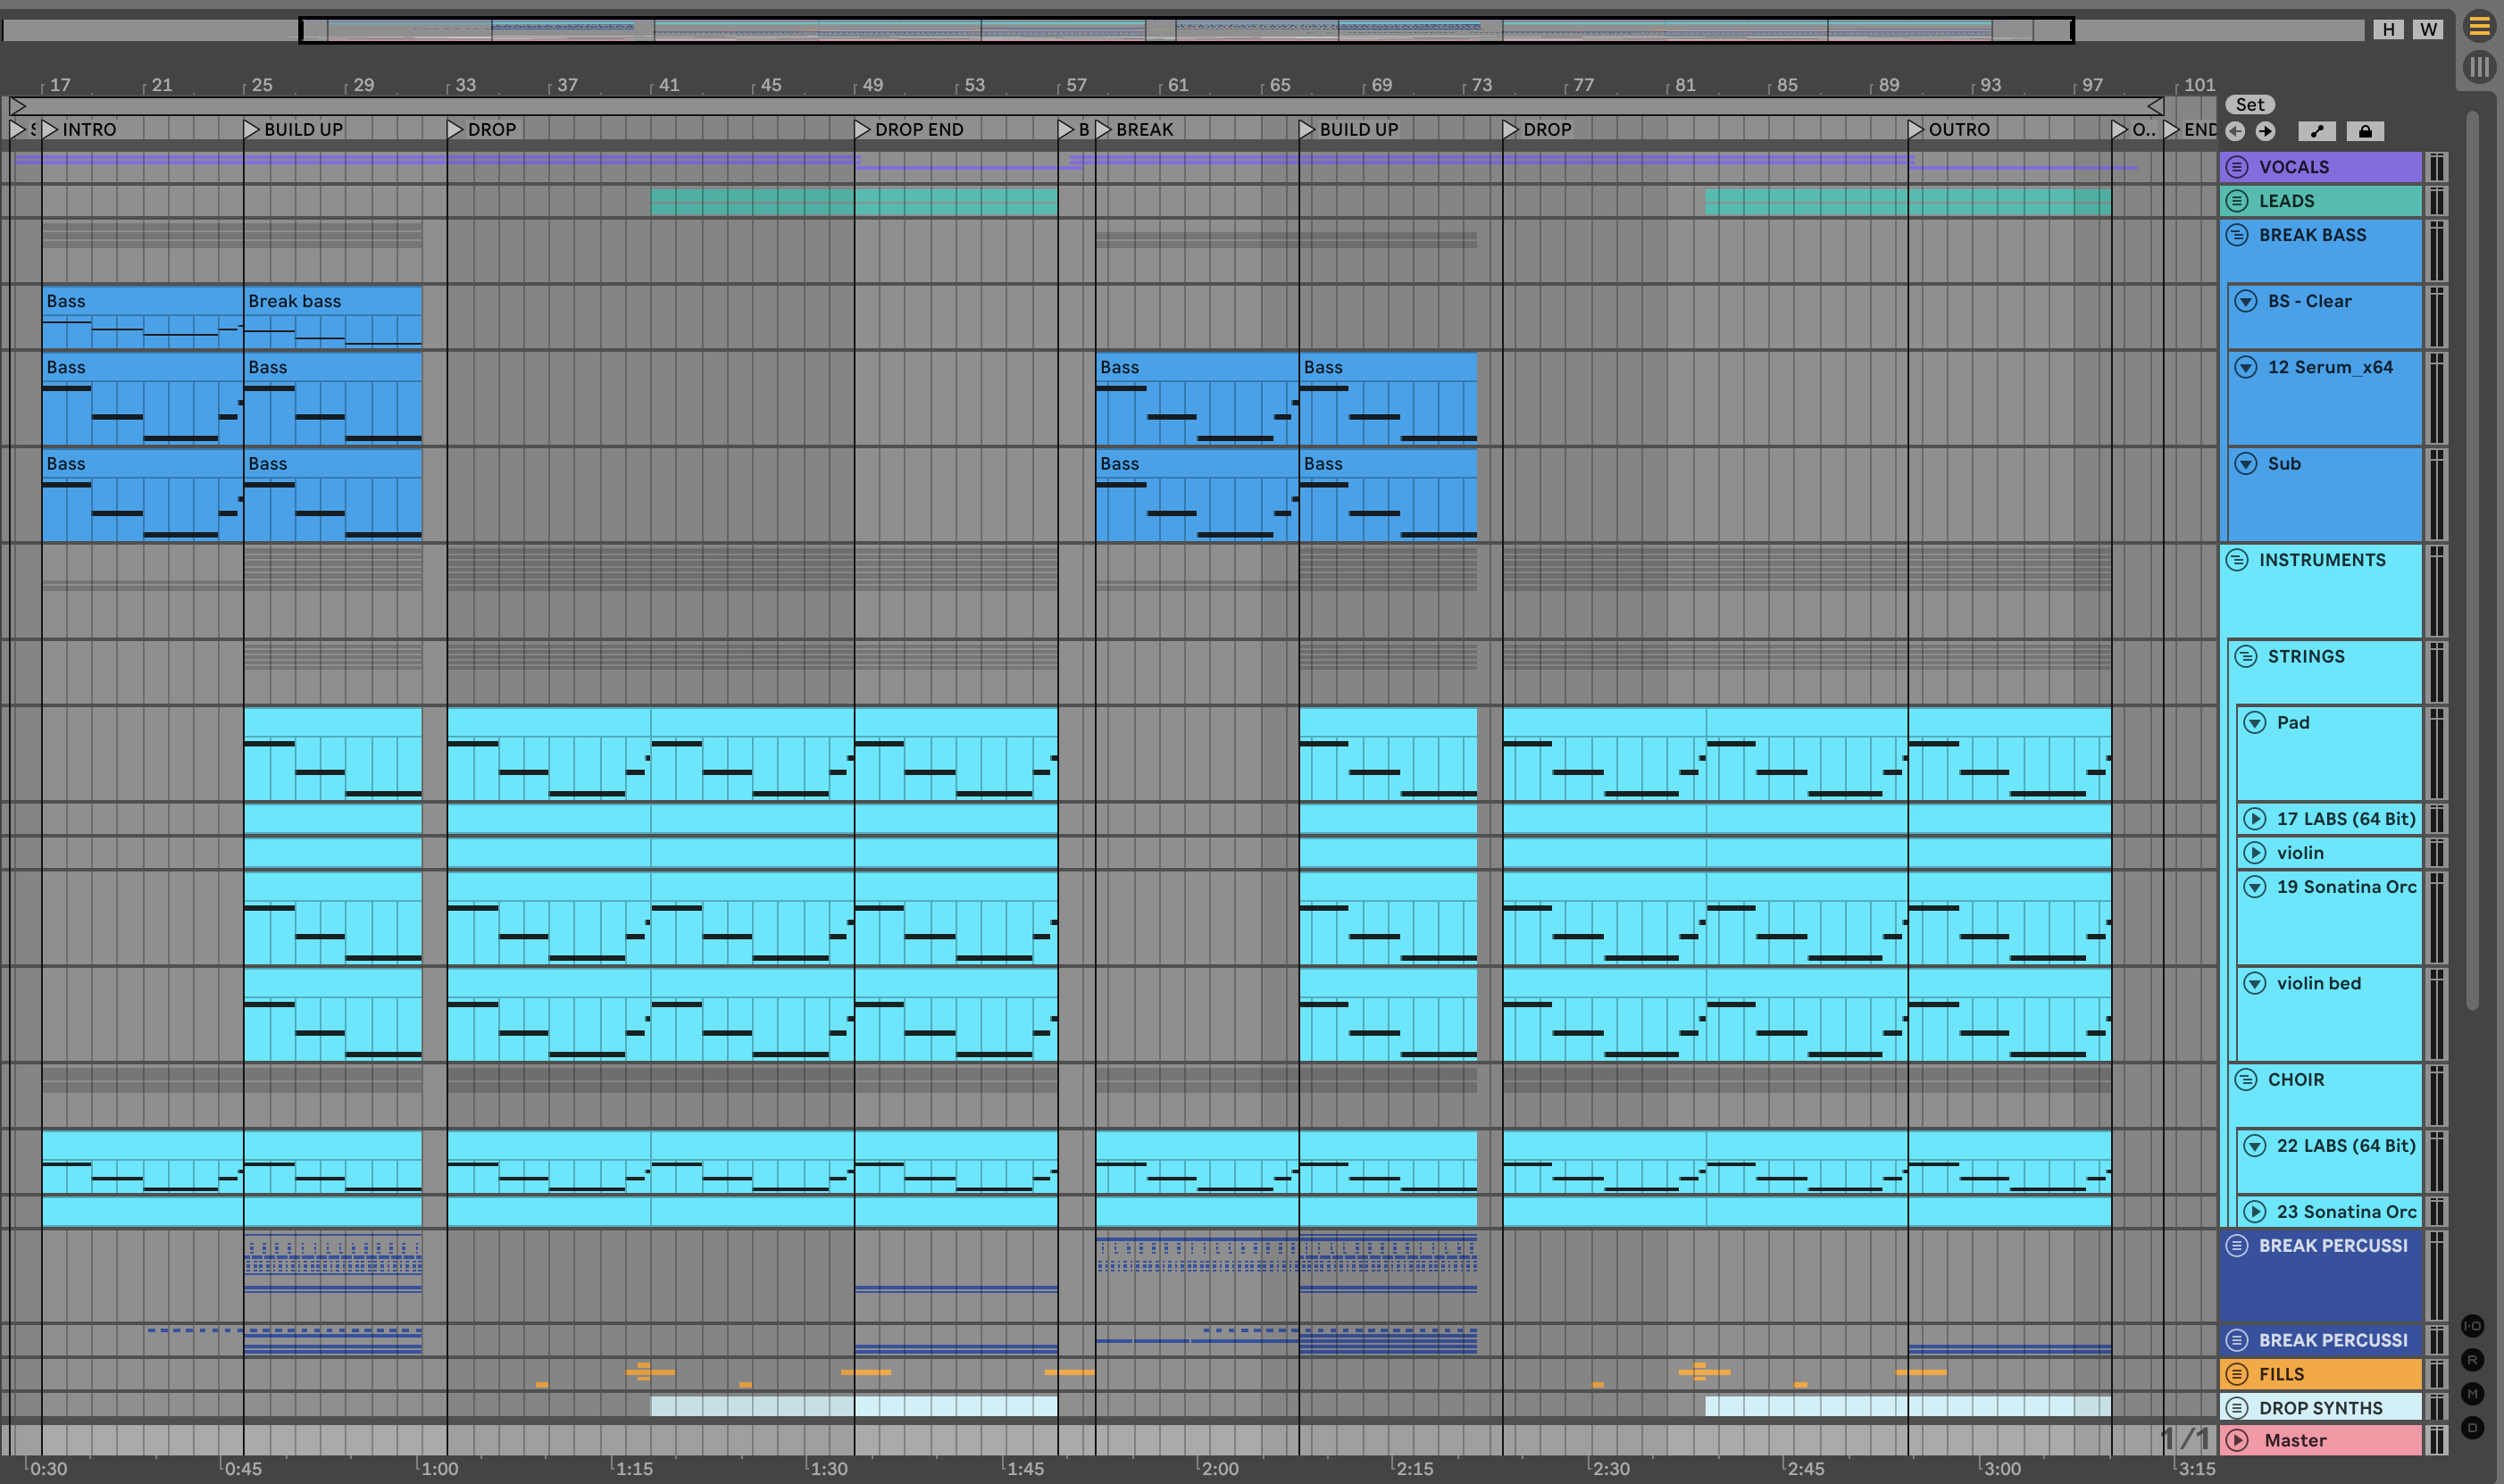The width and height of the screenshot is (2504, 1484).
Task: Unfold the 17 LABS (64 Bit) track
Action: click(x=2255, y=819)
